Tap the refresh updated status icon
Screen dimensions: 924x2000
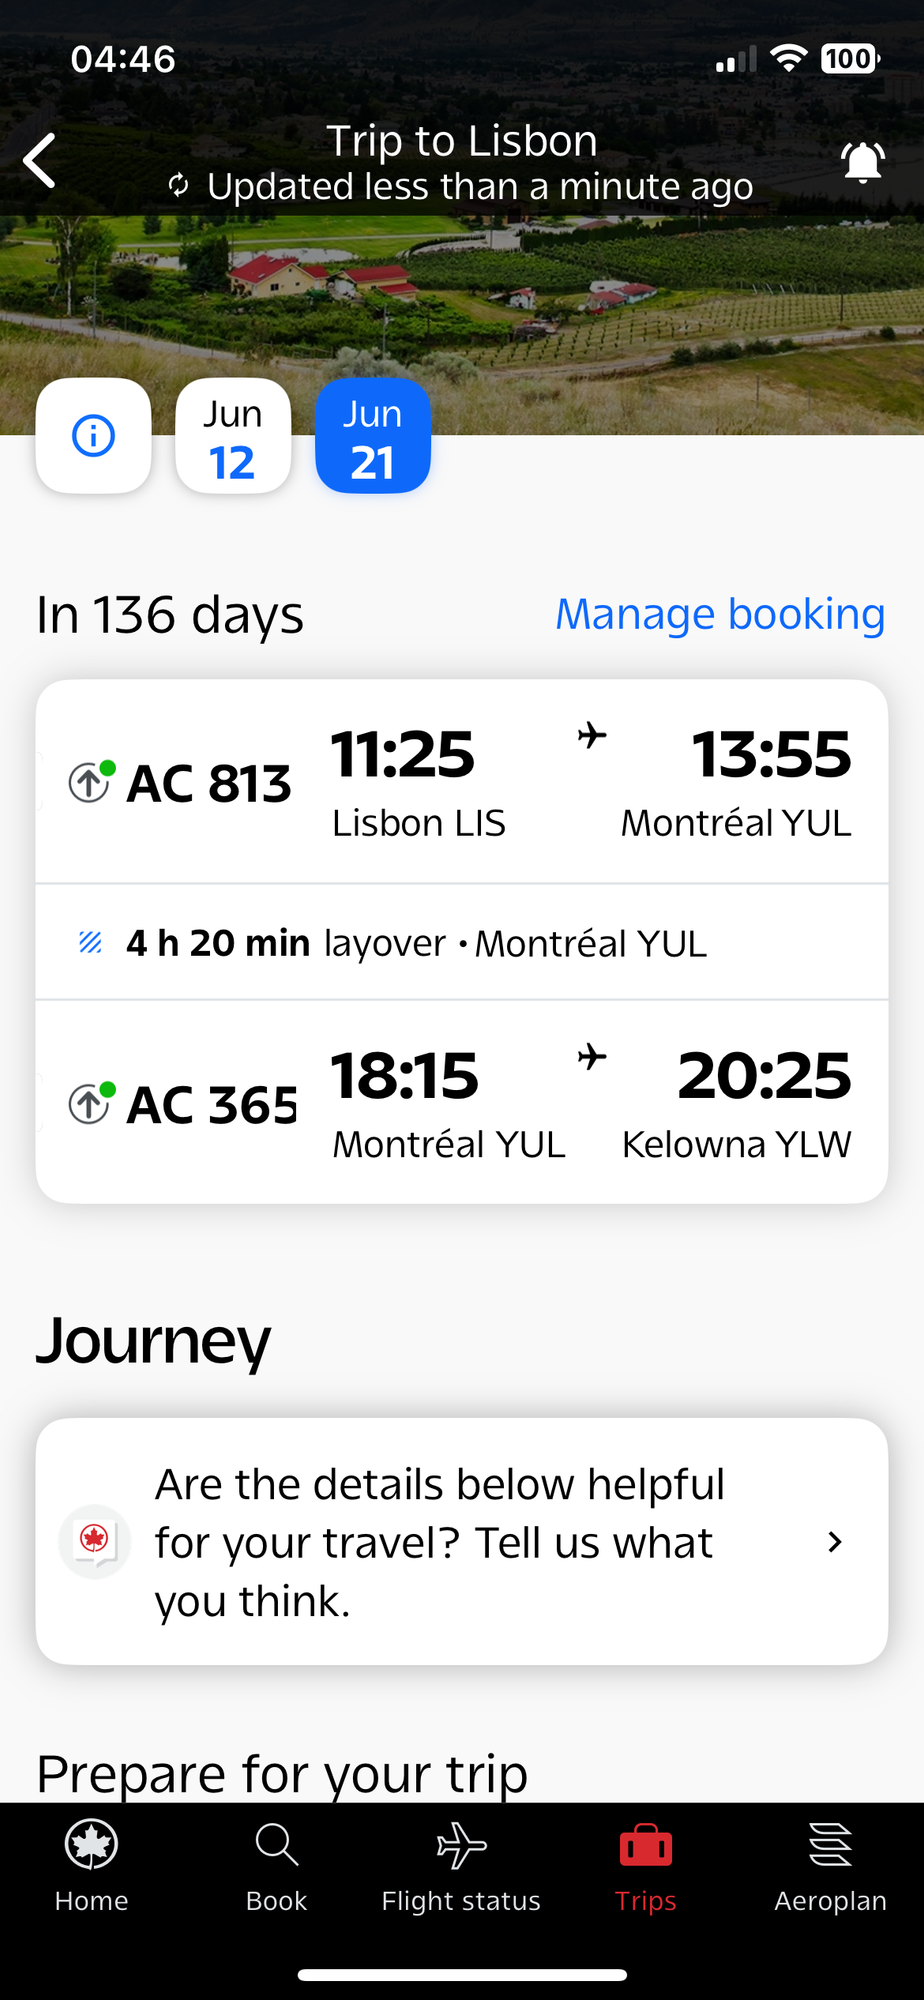179,186
